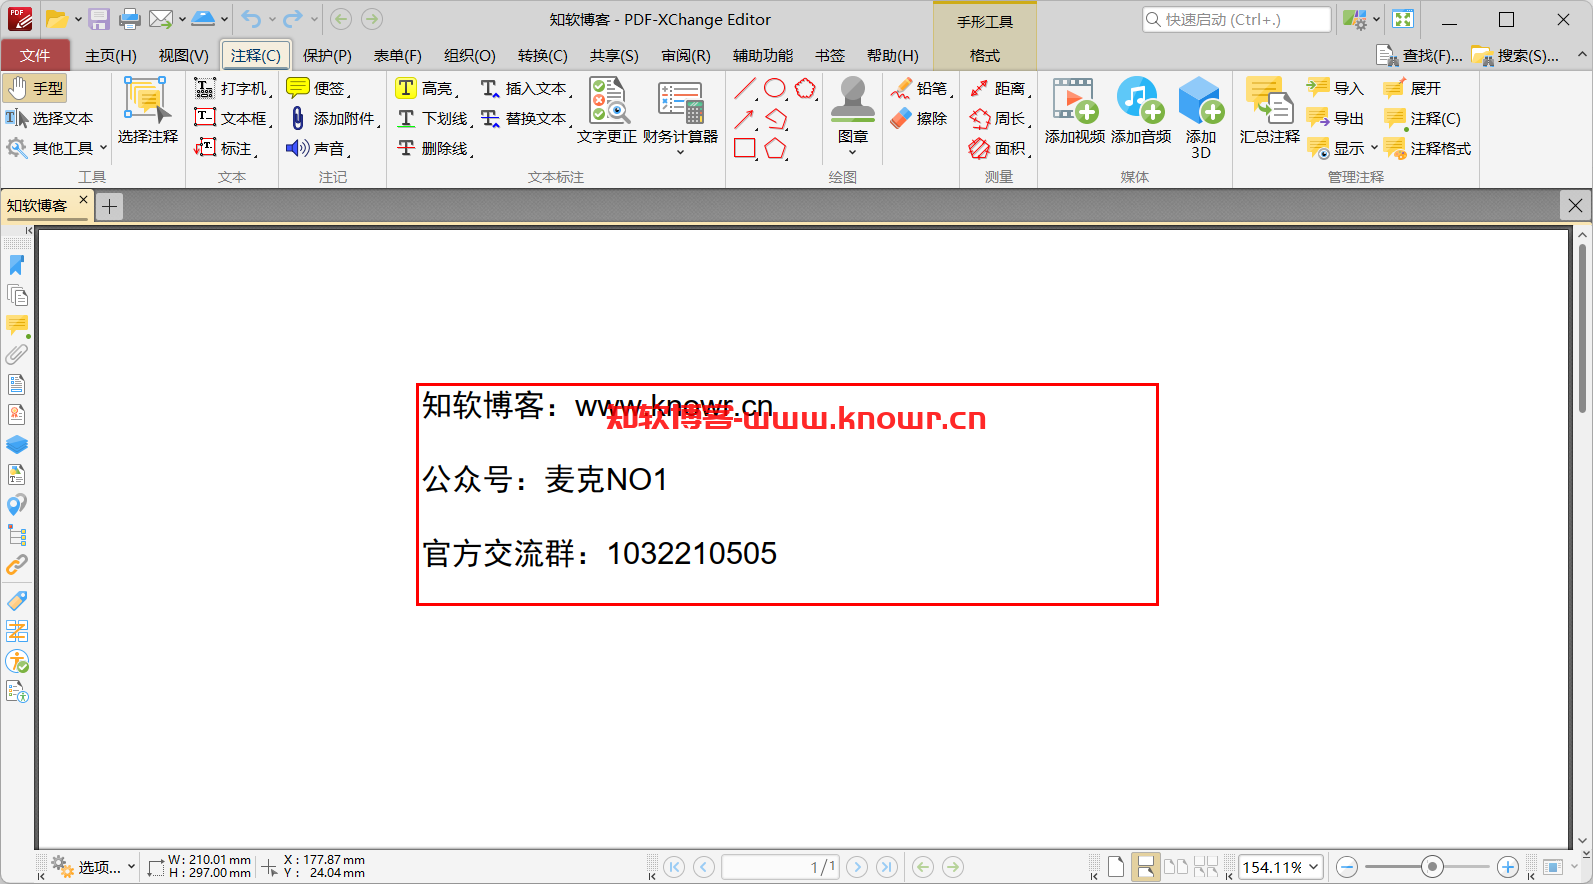Open a new document tab with plus
This screenshot has width=1593, height=884.
click(x=109, y=206)
